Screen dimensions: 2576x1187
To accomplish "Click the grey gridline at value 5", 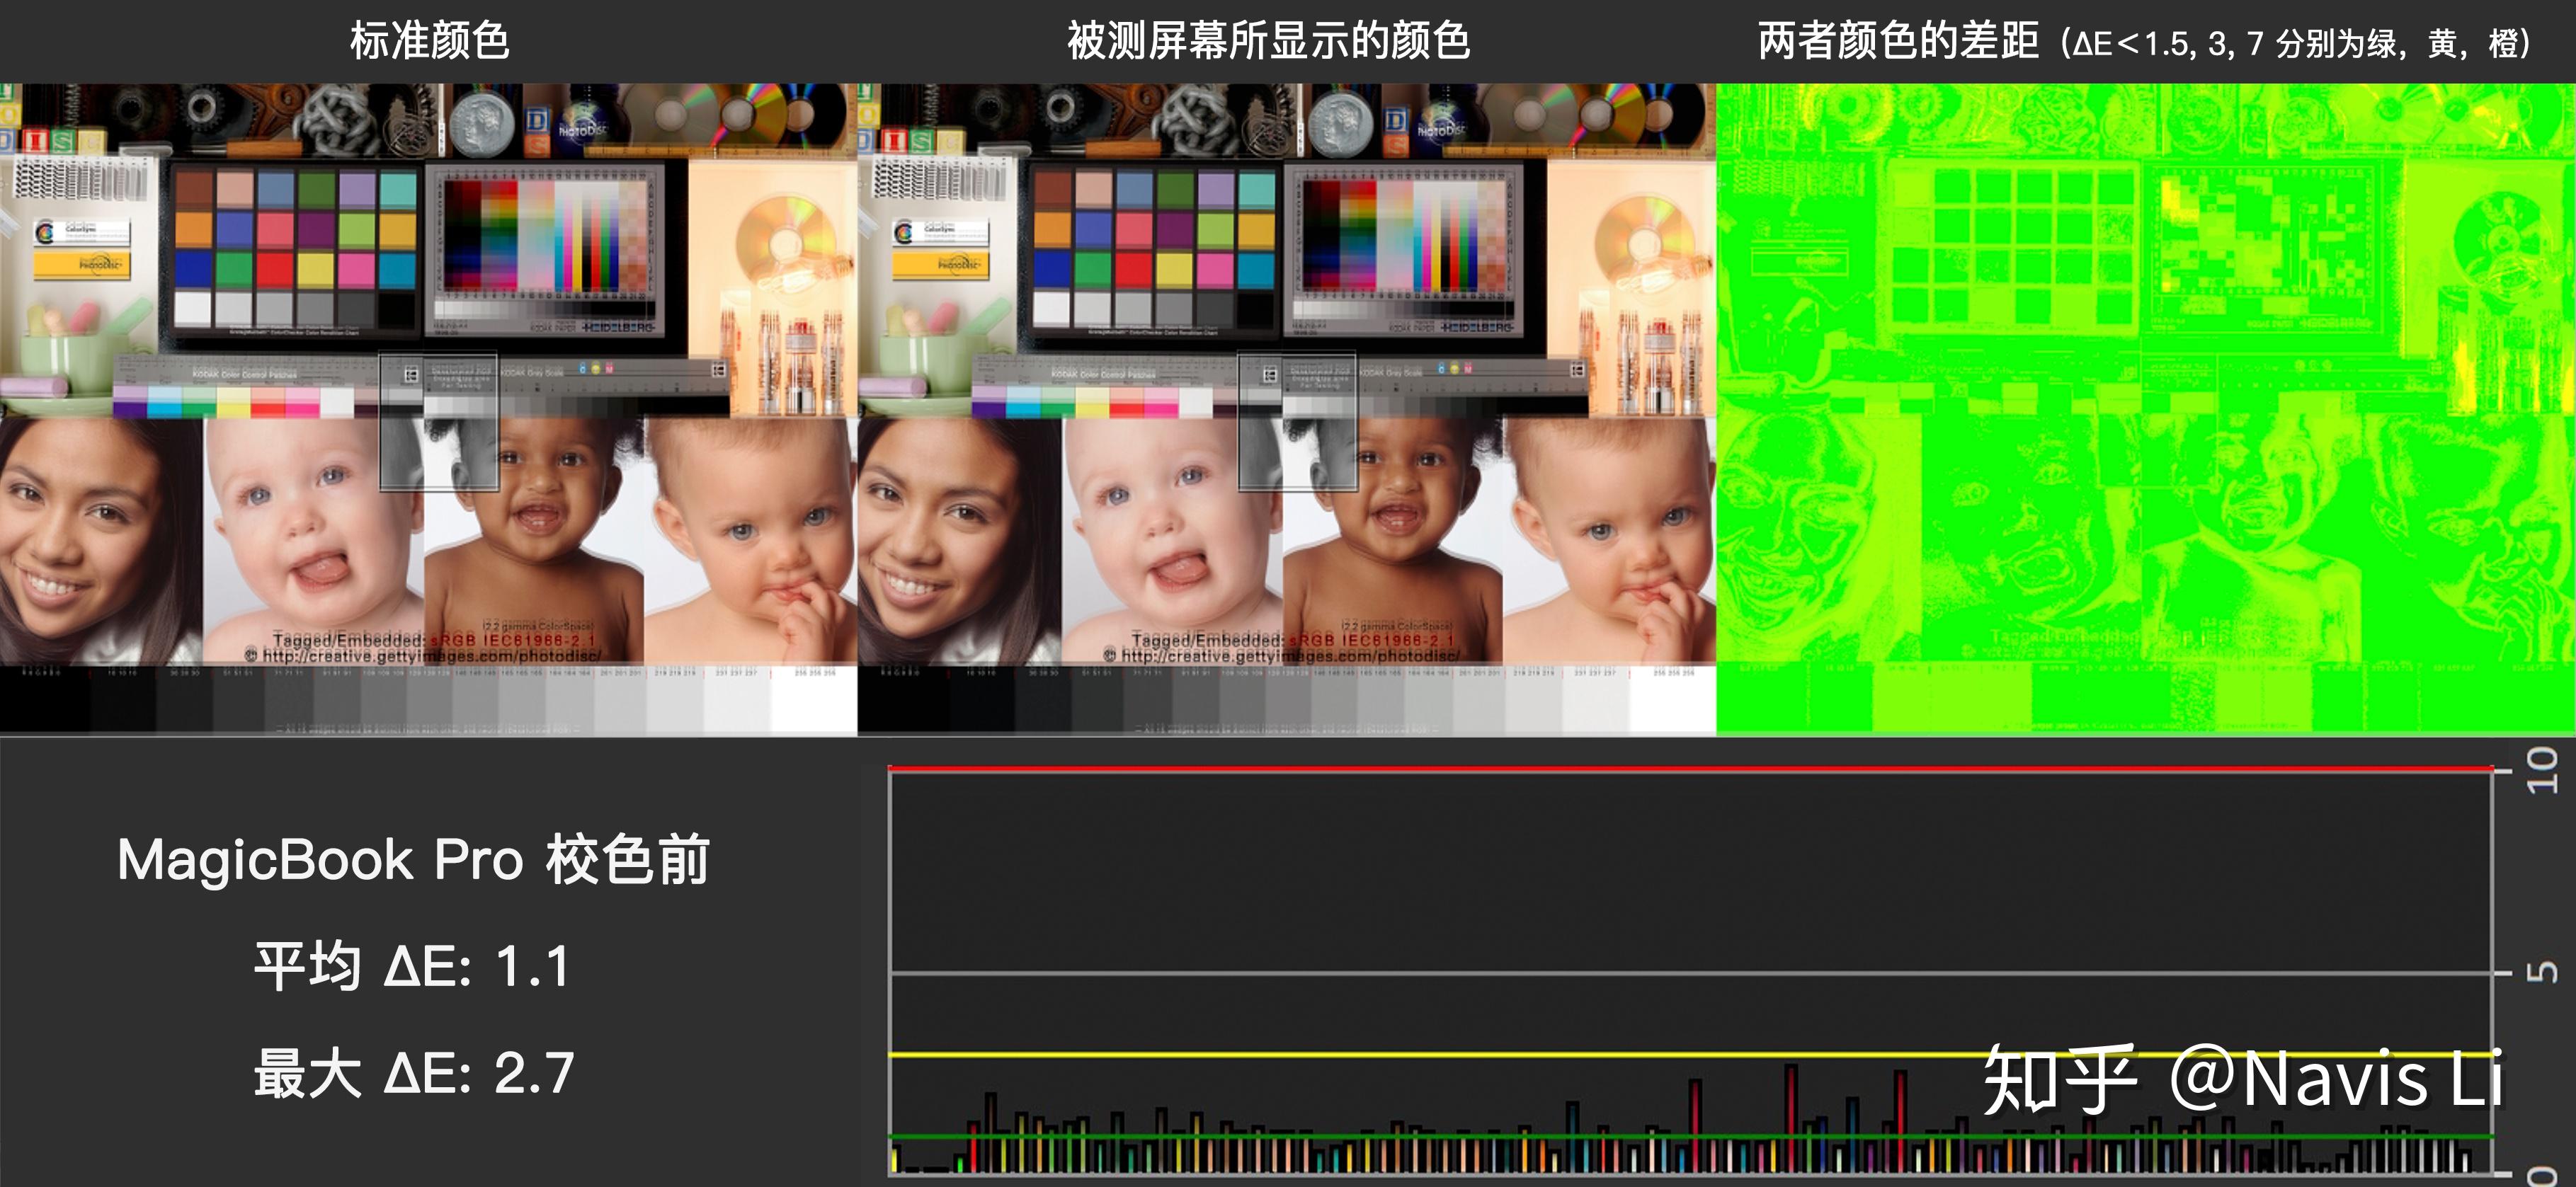I will coord(1691,972).
